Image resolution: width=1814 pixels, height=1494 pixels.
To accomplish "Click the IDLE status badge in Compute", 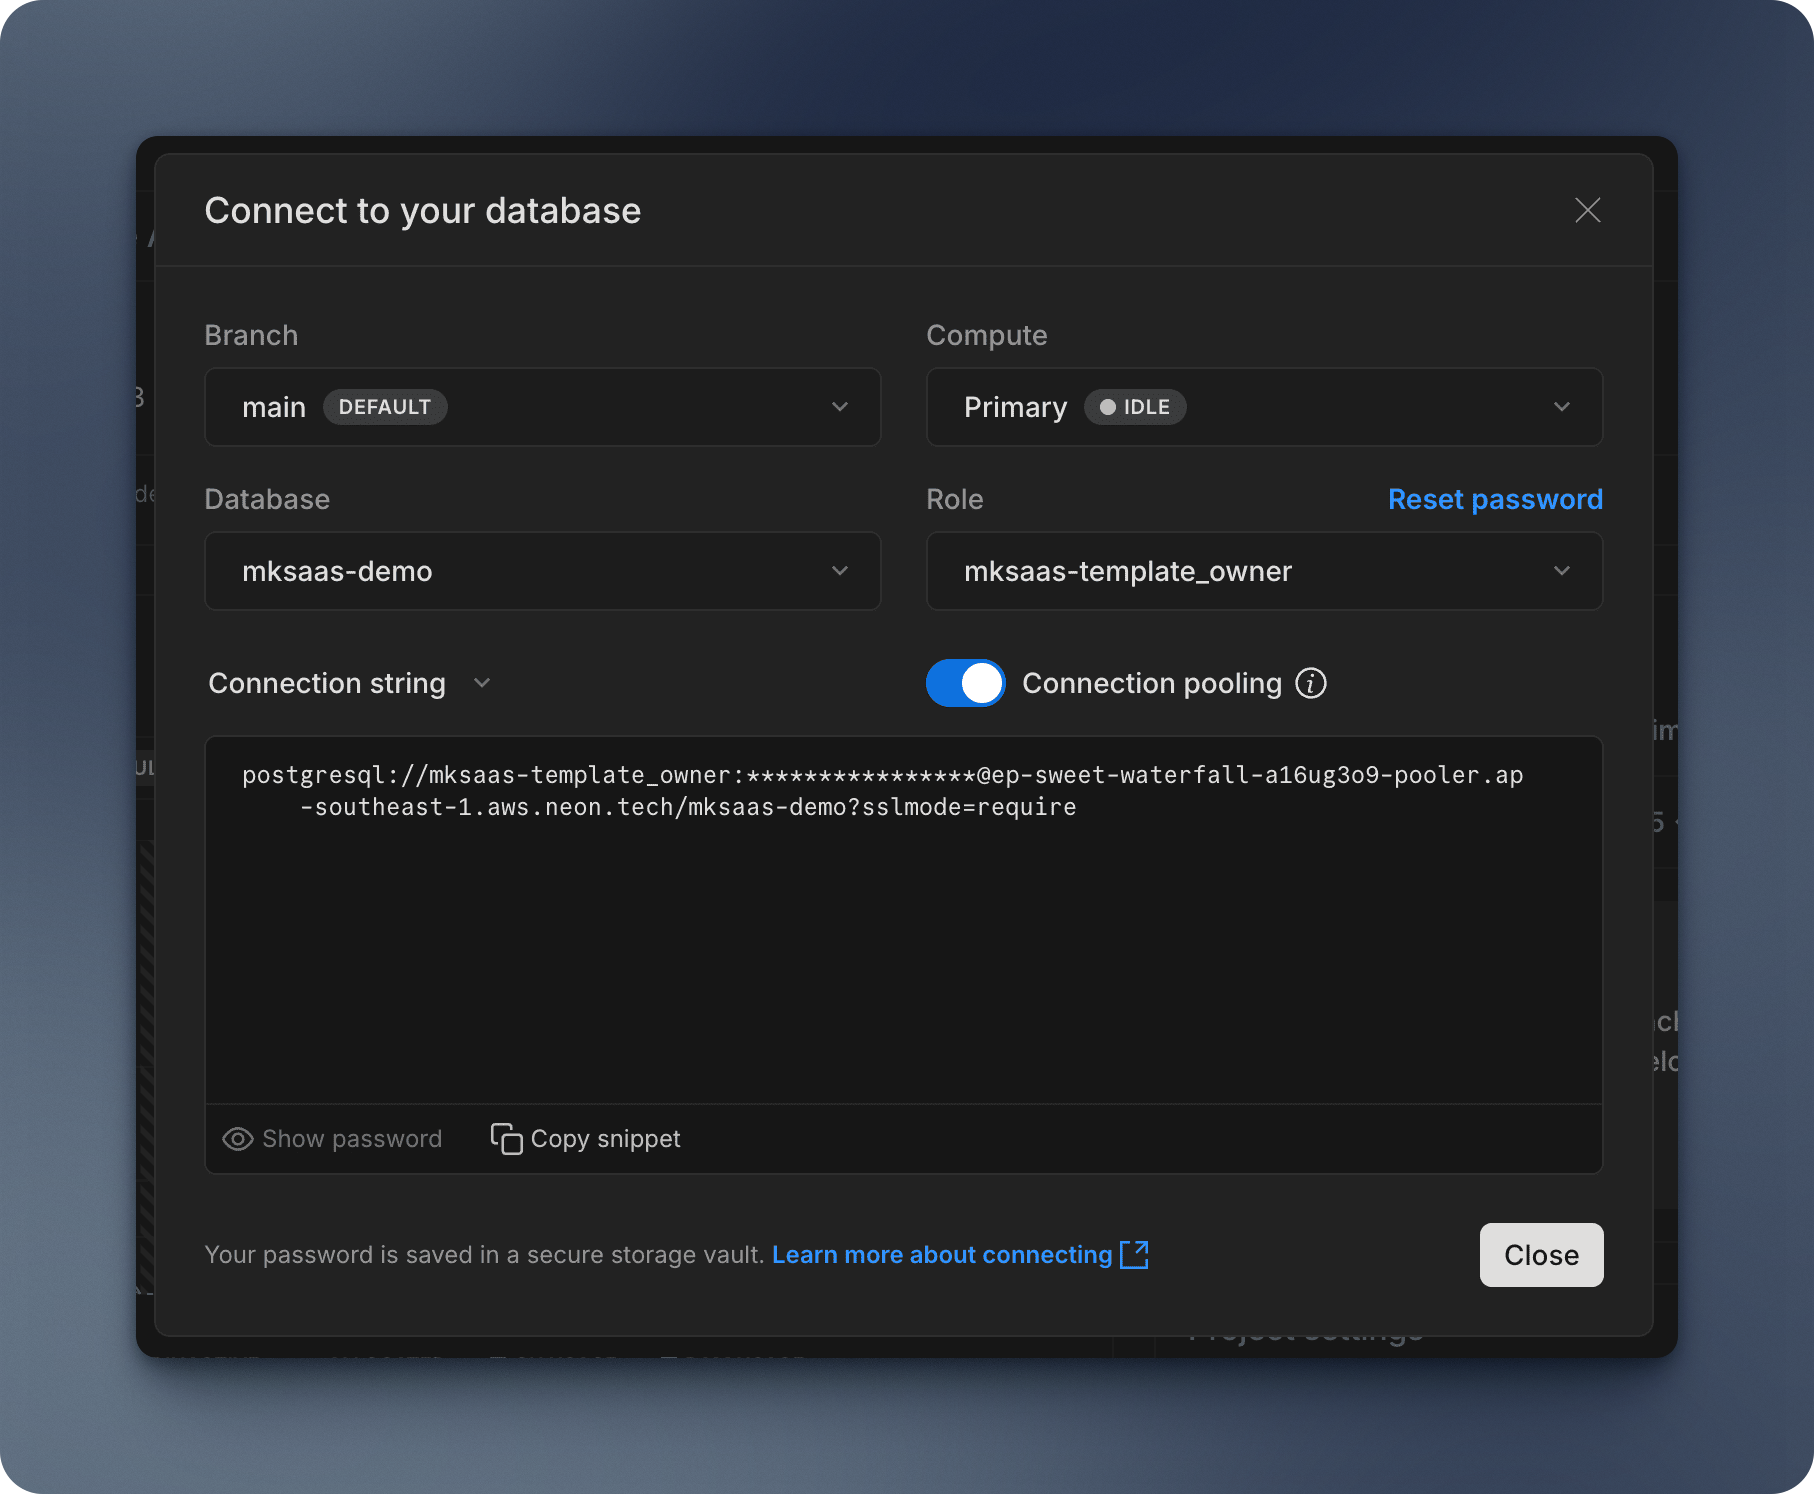I will pyautogui.click(x=1135, y=407).
